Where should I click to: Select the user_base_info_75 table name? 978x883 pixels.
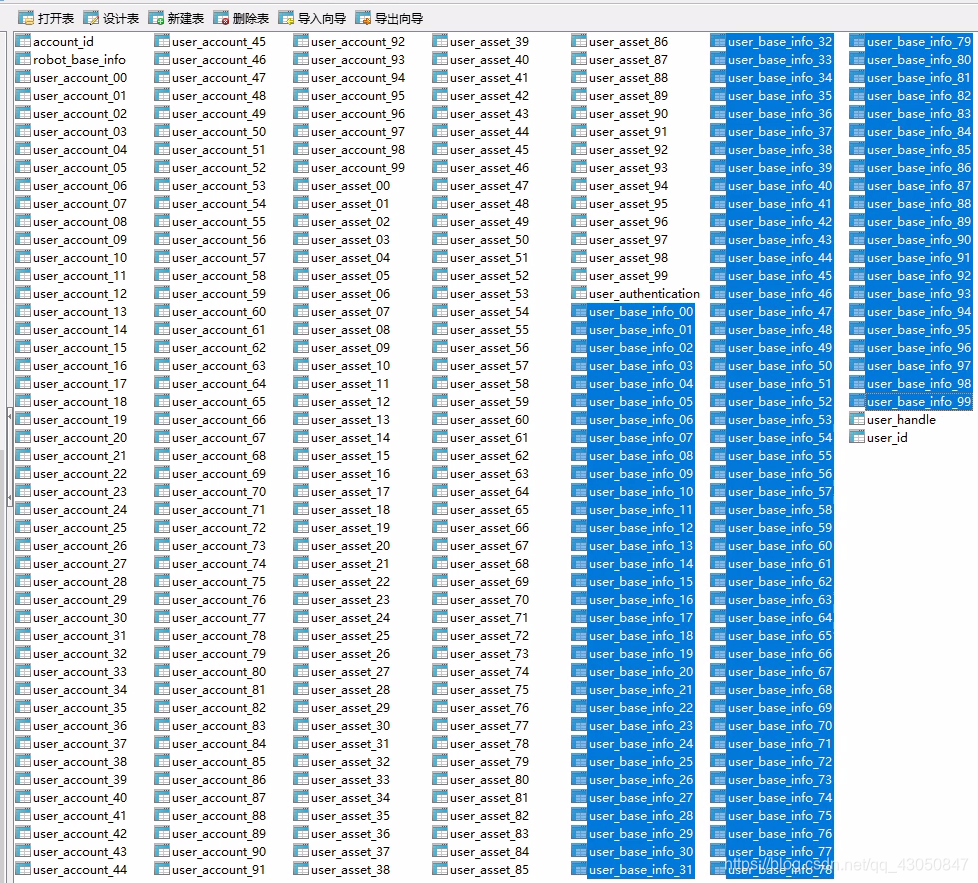(780, 816)
